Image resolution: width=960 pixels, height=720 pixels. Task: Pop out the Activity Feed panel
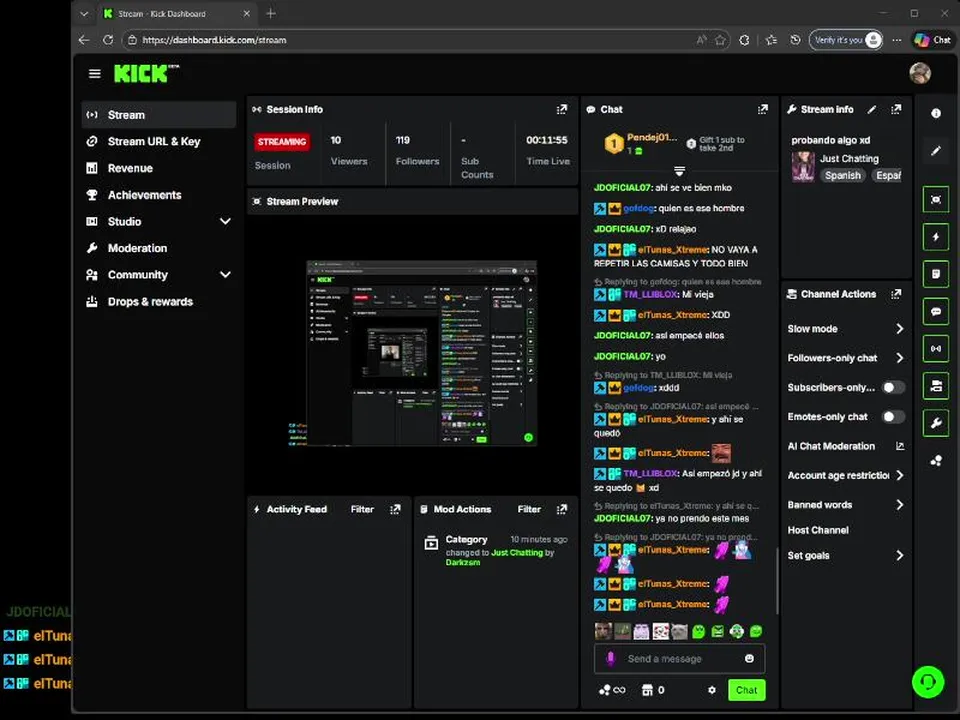396,509
